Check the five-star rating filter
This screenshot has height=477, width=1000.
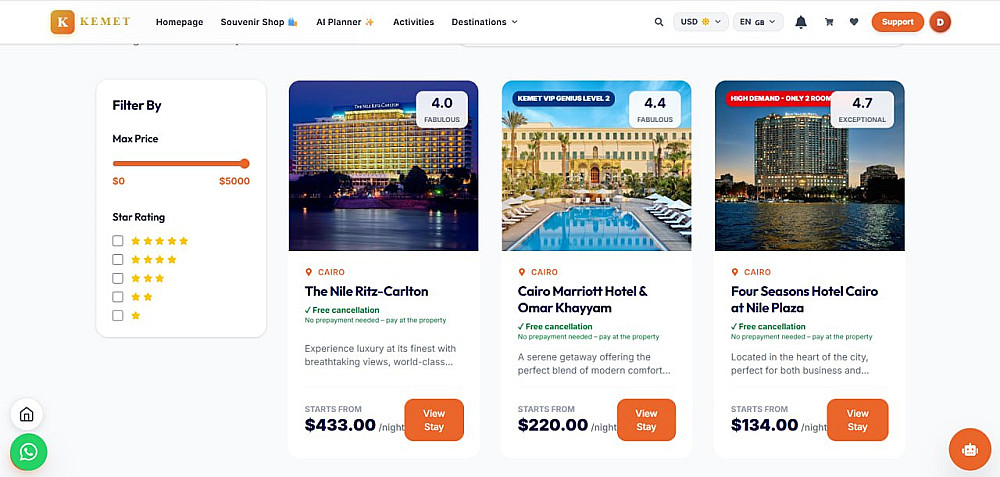click(118, 241)
